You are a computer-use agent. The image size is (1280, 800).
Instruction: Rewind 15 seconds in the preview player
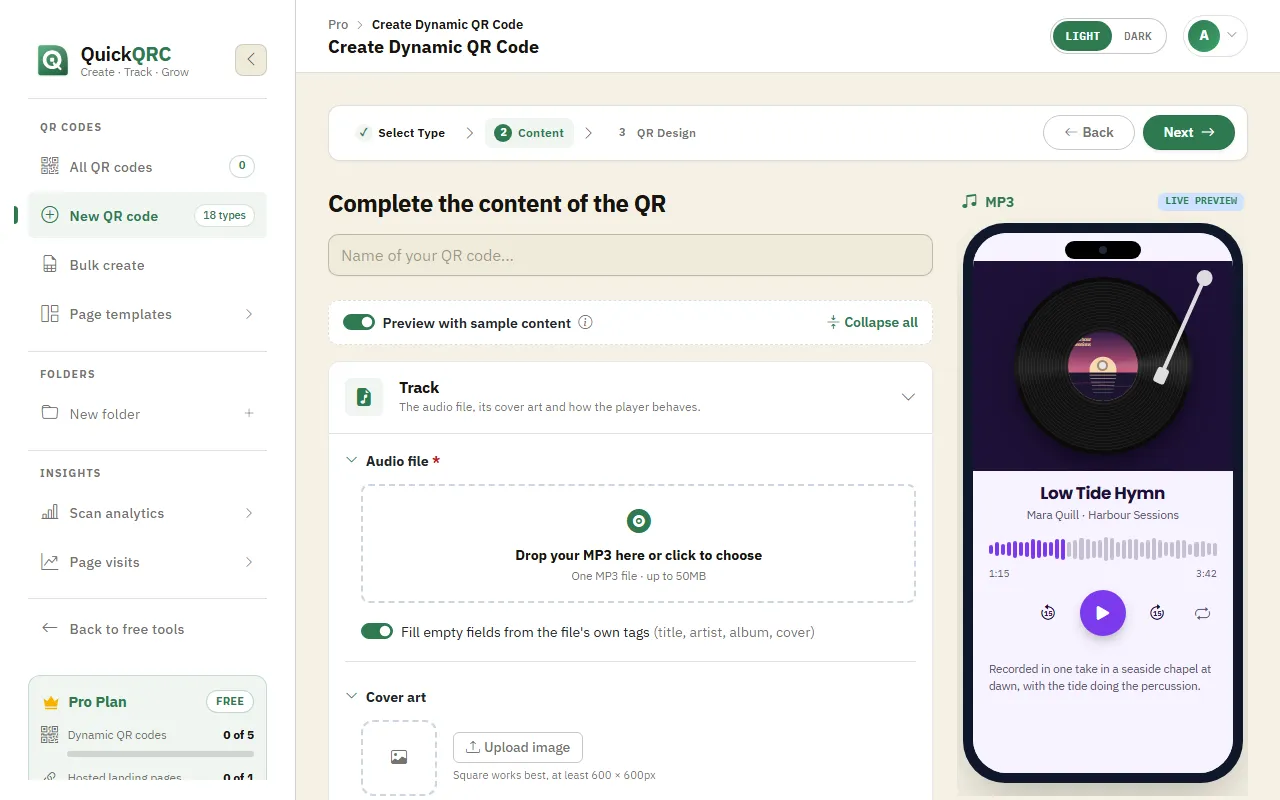(1048, 613)
